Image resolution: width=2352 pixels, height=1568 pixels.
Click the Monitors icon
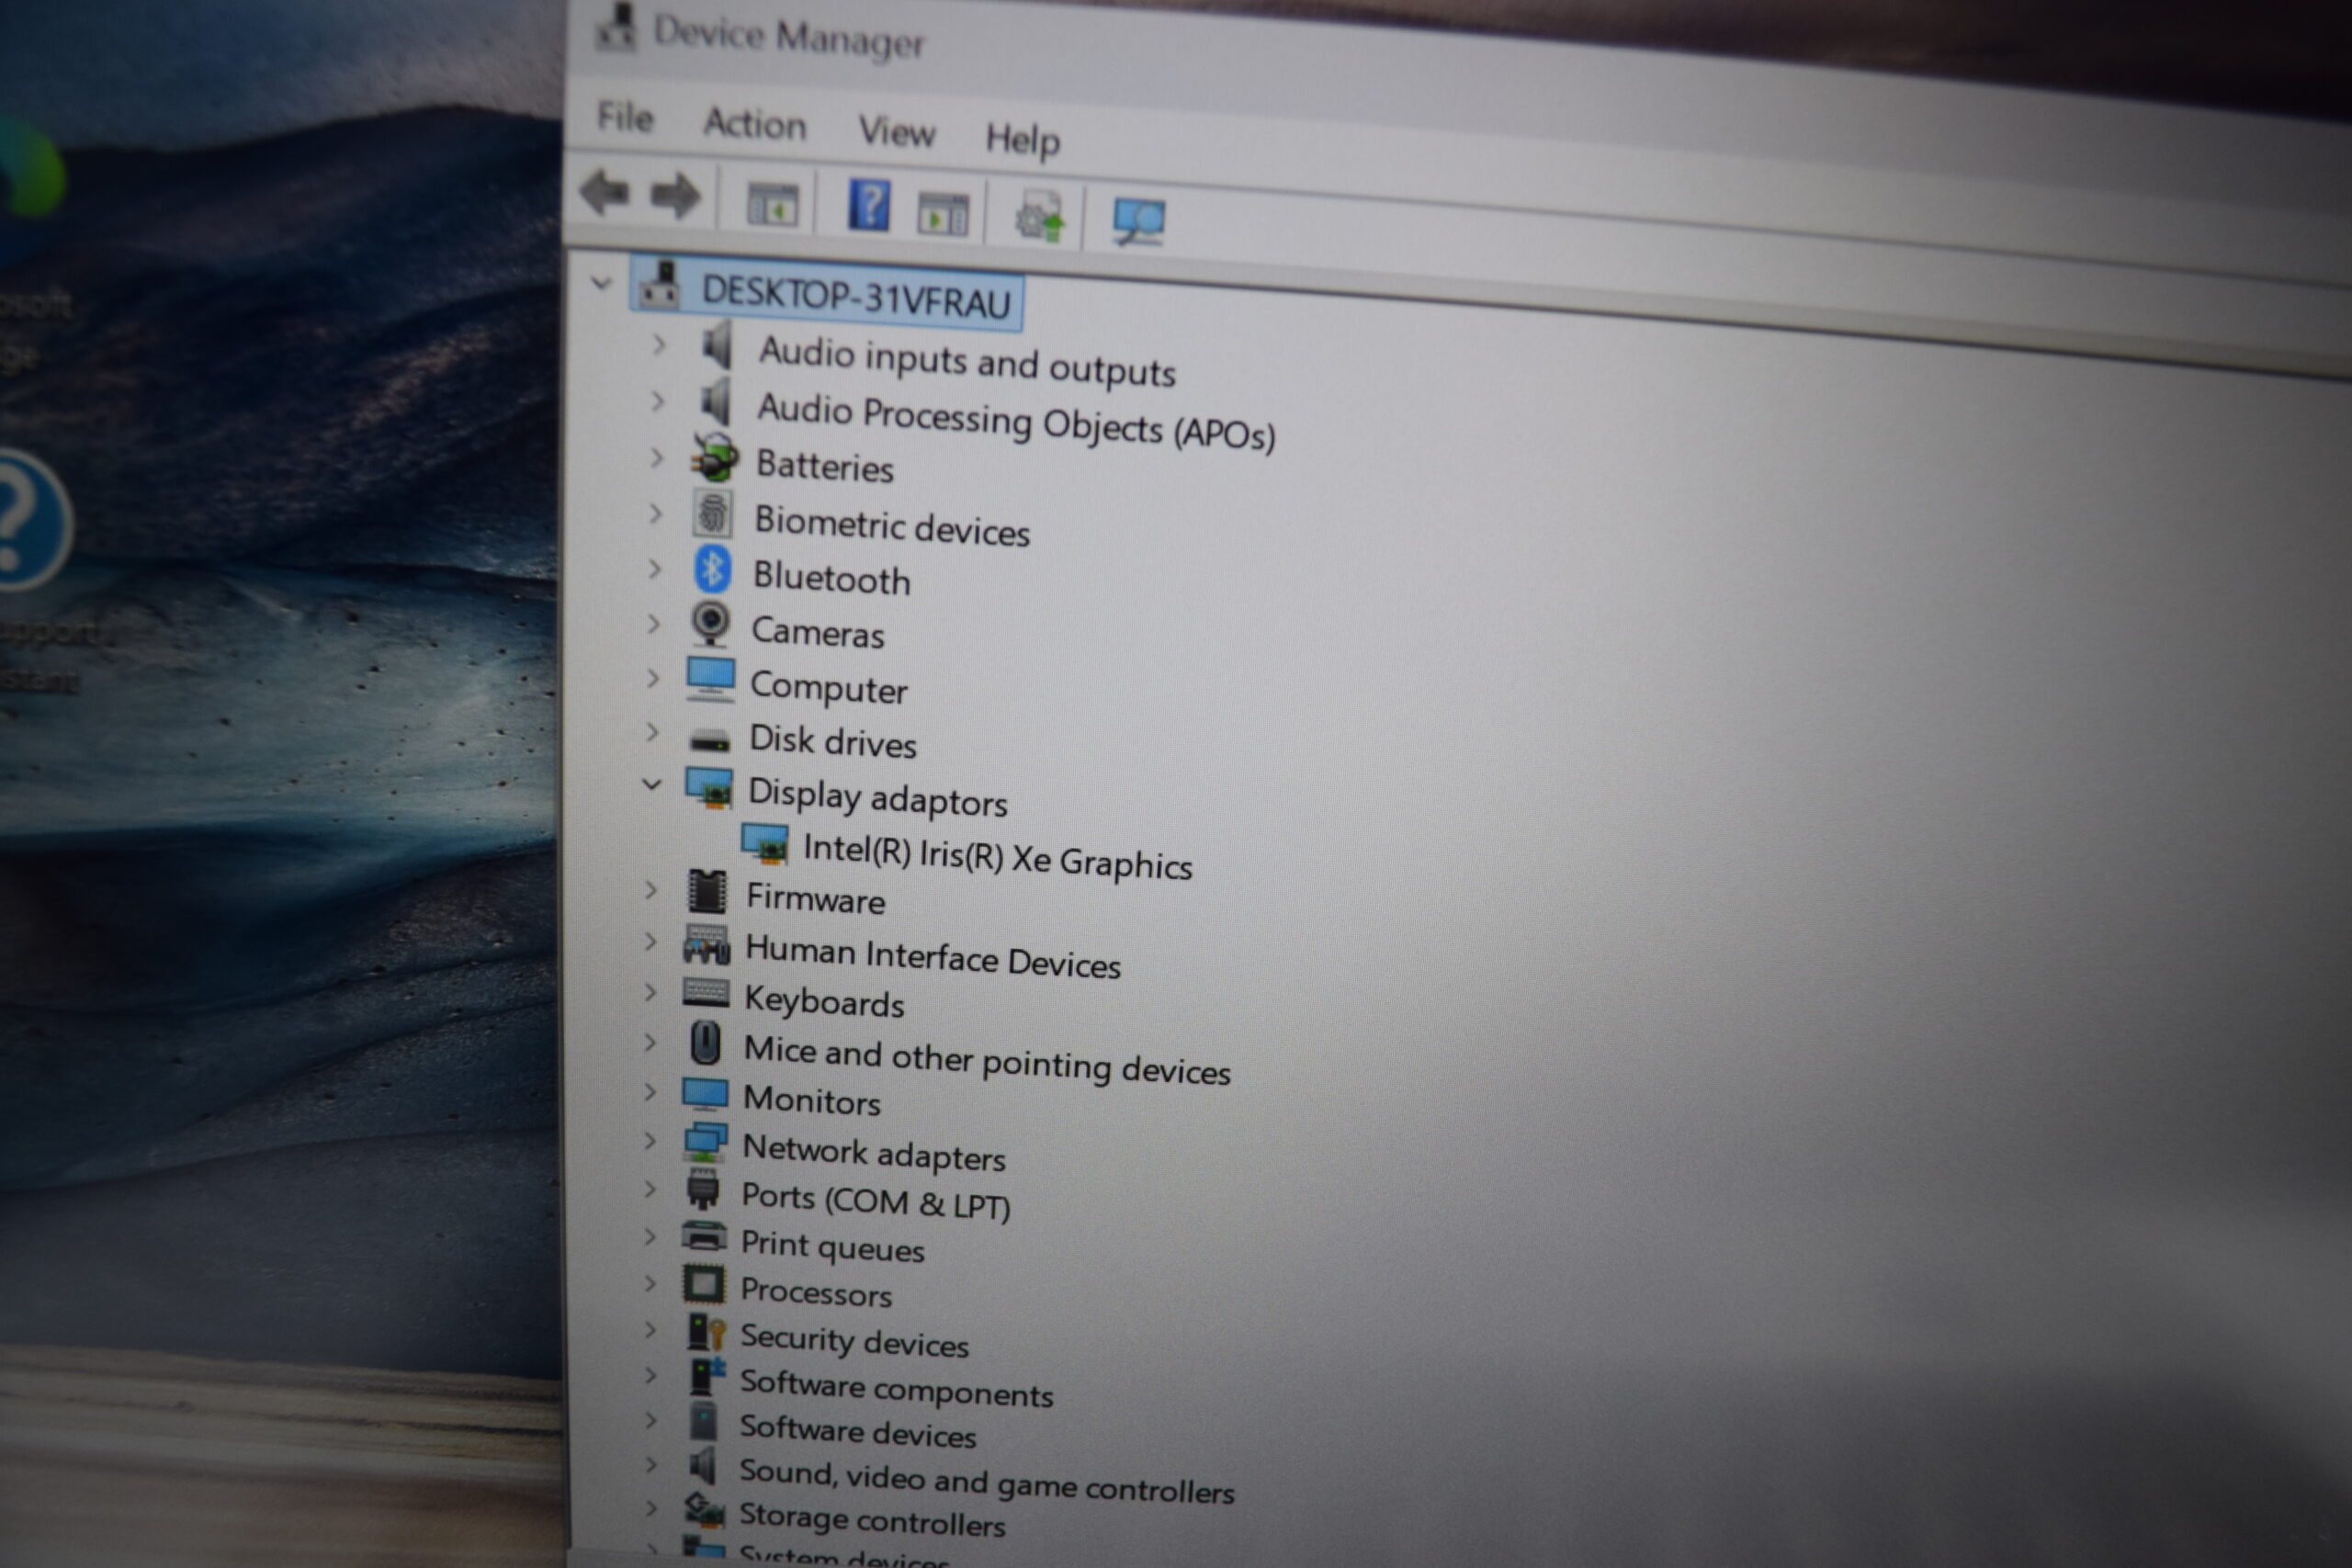pyautogui.click(x=705, y=1094)
